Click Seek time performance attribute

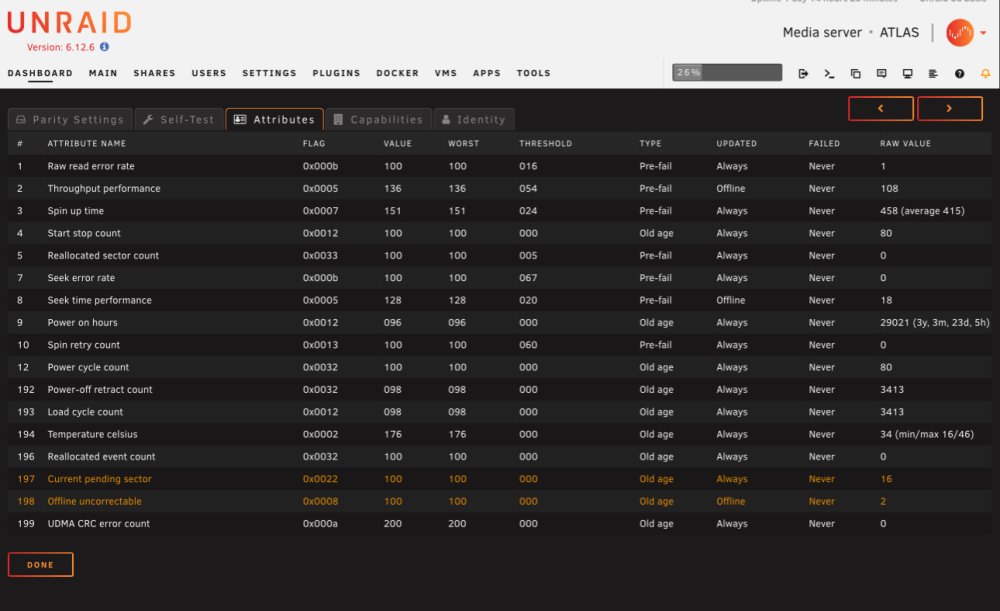[x=99, y=300]
